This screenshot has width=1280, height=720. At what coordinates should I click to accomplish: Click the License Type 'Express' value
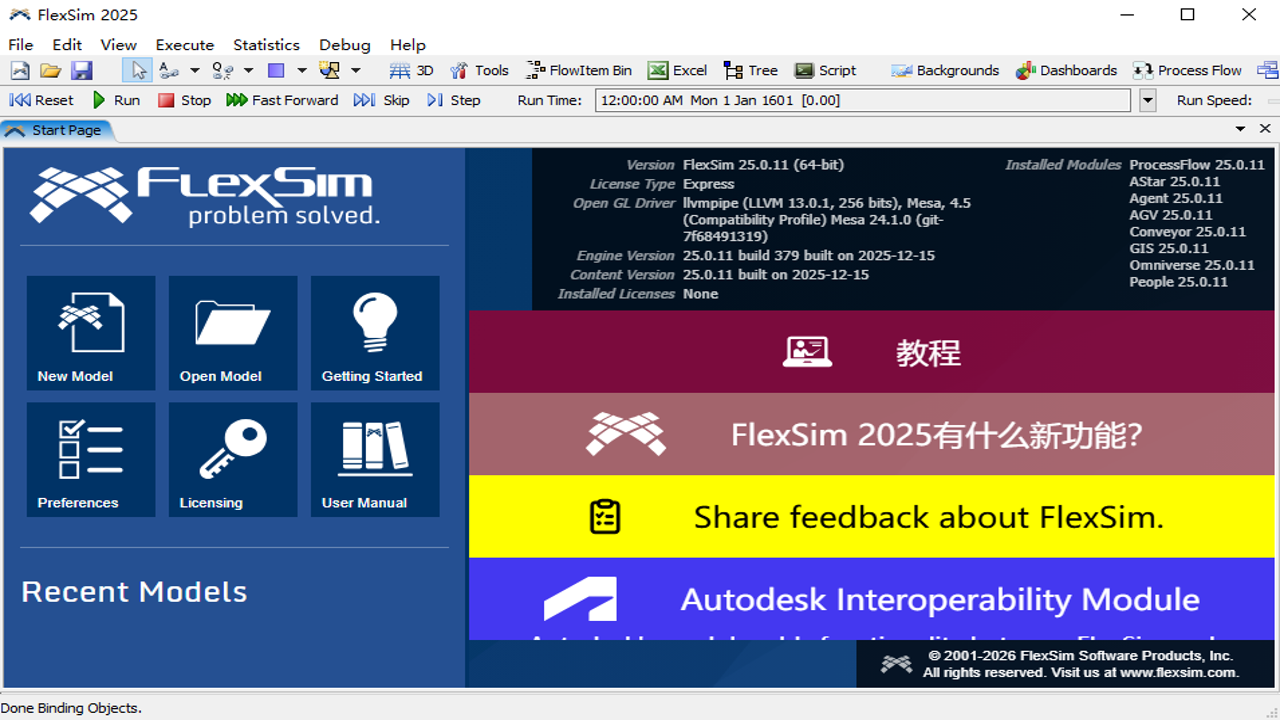pyautogui.click(x=709, y=184)
